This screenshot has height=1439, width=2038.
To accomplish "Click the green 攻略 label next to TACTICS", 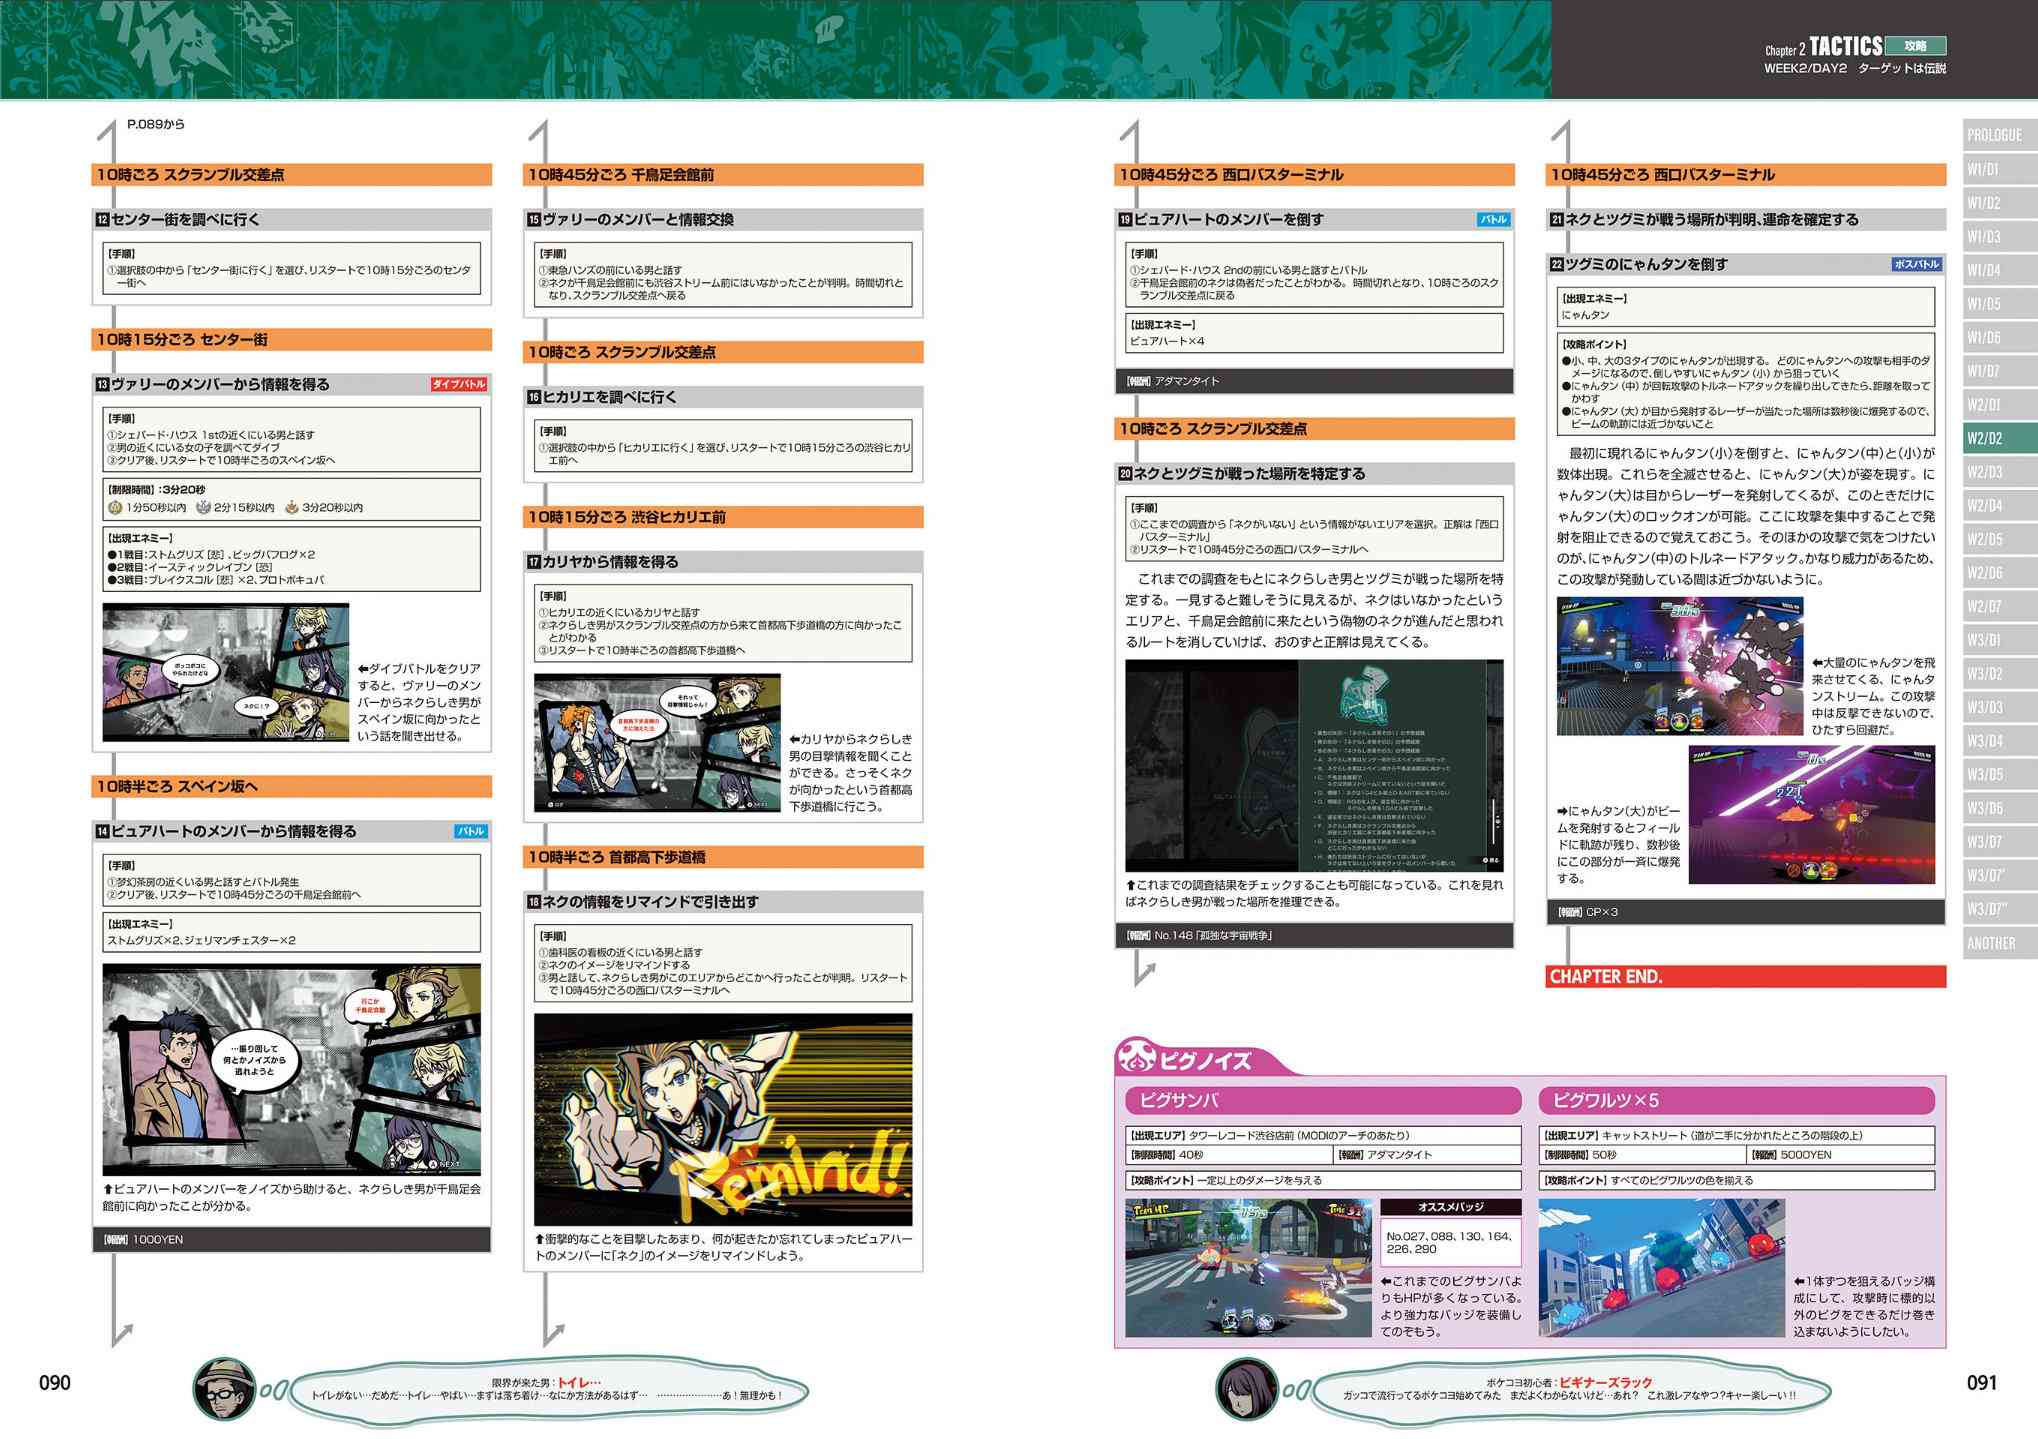I will point(1915,46).
